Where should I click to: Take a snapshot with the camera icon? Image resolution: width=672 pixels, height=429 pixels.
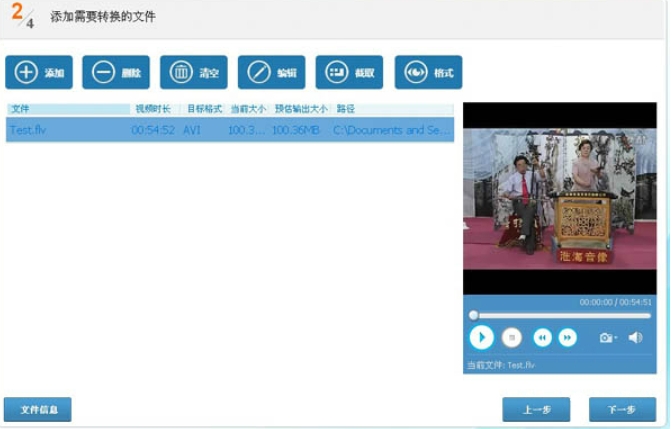(x=606, y=338)
